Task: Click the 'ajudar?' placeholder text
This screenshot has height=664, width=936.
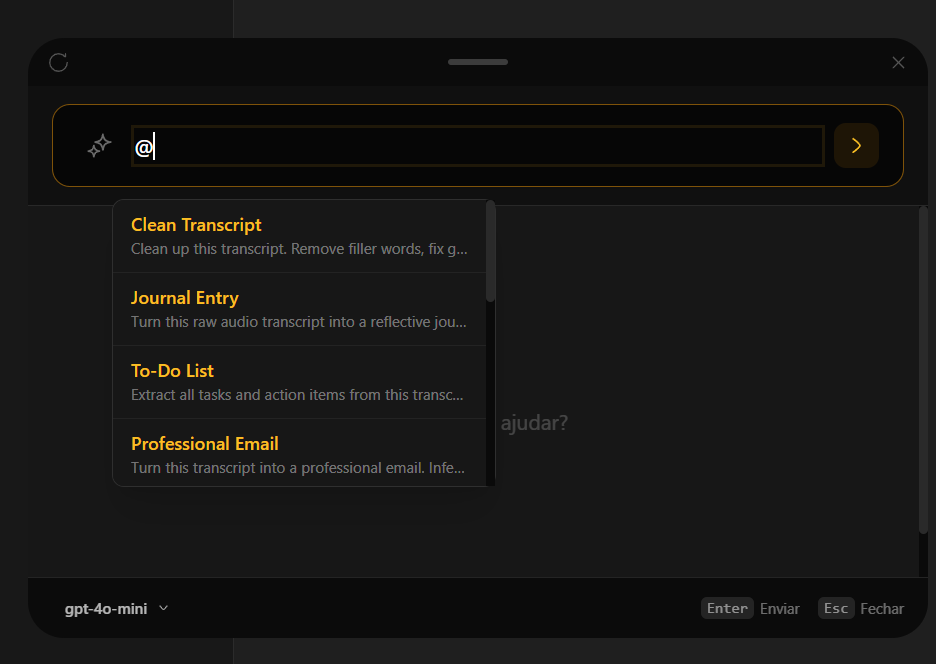Action: (x=534, y=423)
